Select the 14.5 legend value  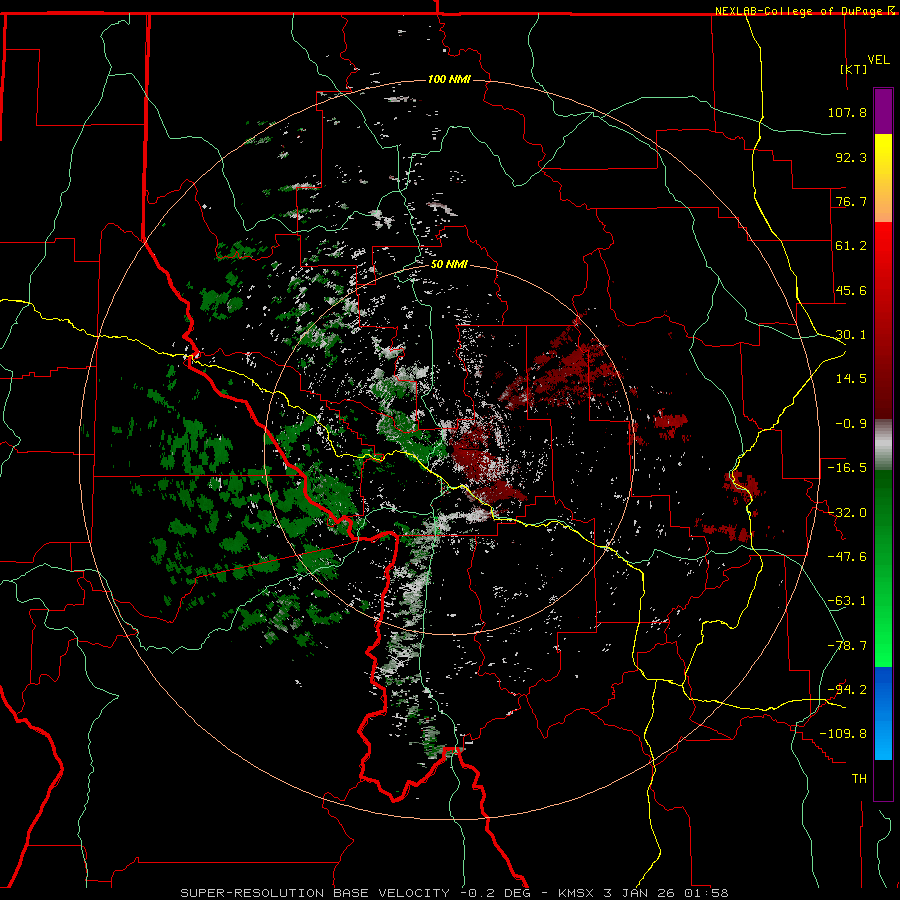point(851,379)
